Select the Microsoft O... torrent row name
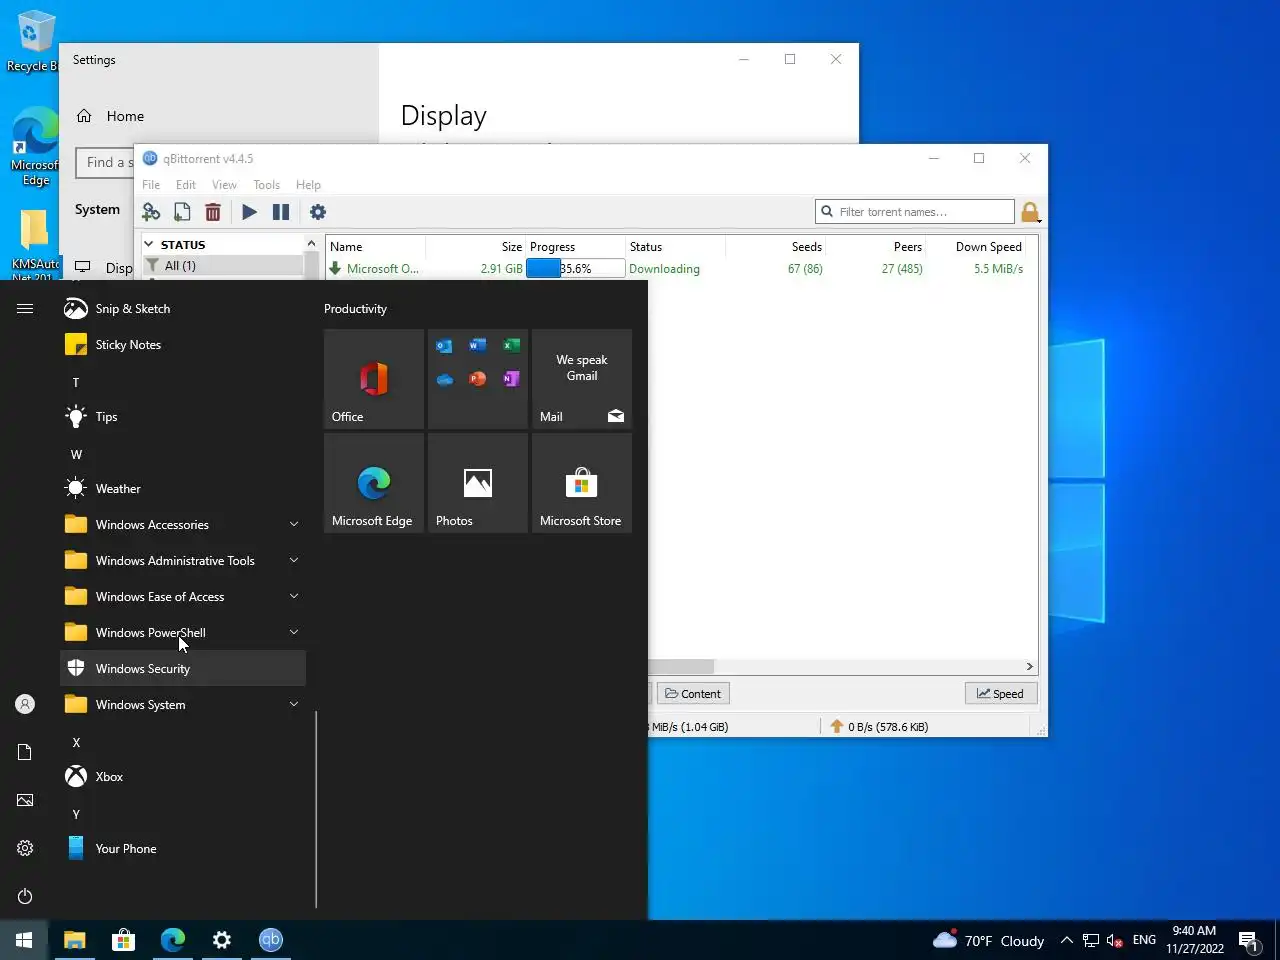 pos(383,269)
